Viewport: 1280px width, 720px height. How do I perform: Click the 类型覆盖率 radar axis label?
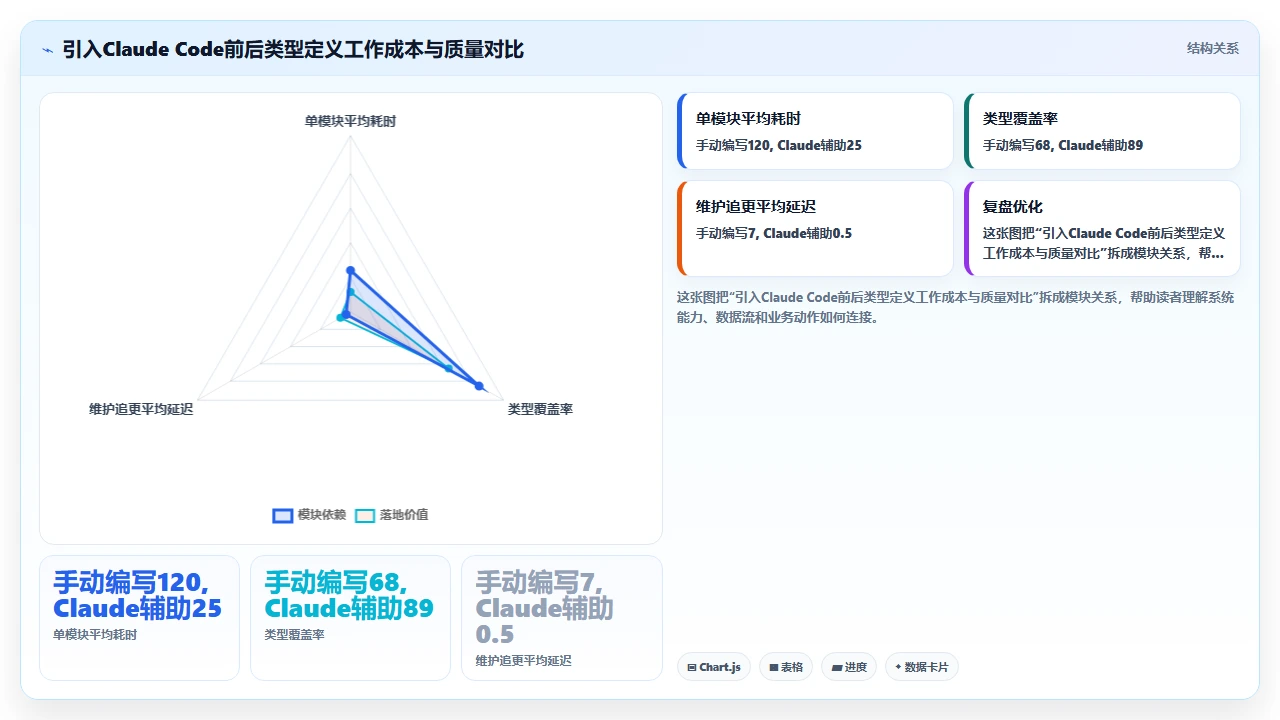pos(540,409)
